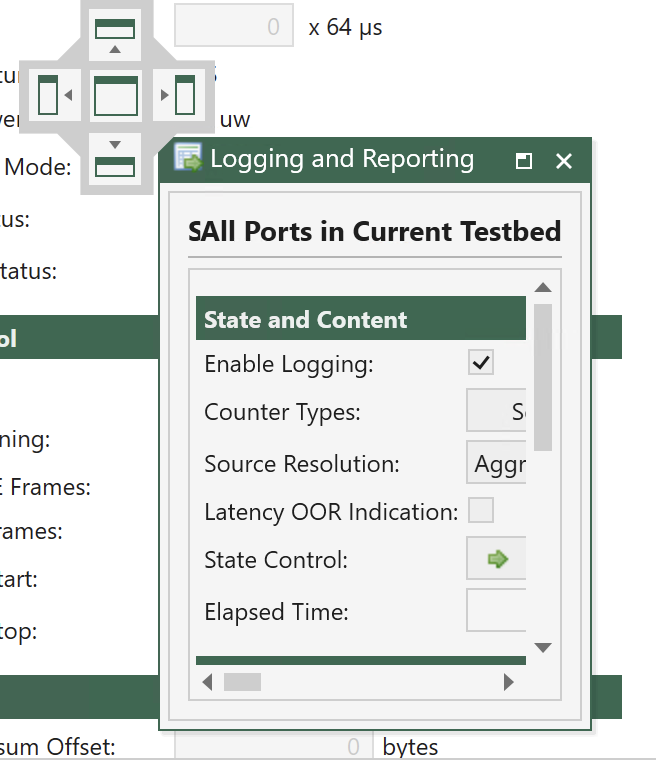
Task: Dock panel to right using dock guide
Action: click(179, 95)
